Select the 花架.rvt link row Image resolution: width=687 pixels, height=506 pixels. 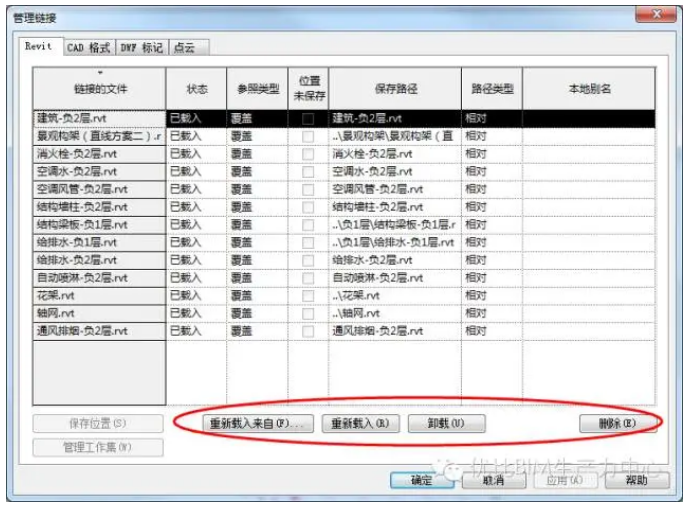click(x=99, y=295)
